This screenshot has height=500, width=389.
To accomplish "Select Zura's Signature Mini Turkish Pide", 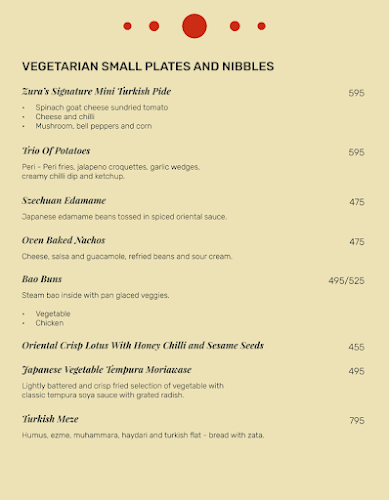I will (96, 91).
